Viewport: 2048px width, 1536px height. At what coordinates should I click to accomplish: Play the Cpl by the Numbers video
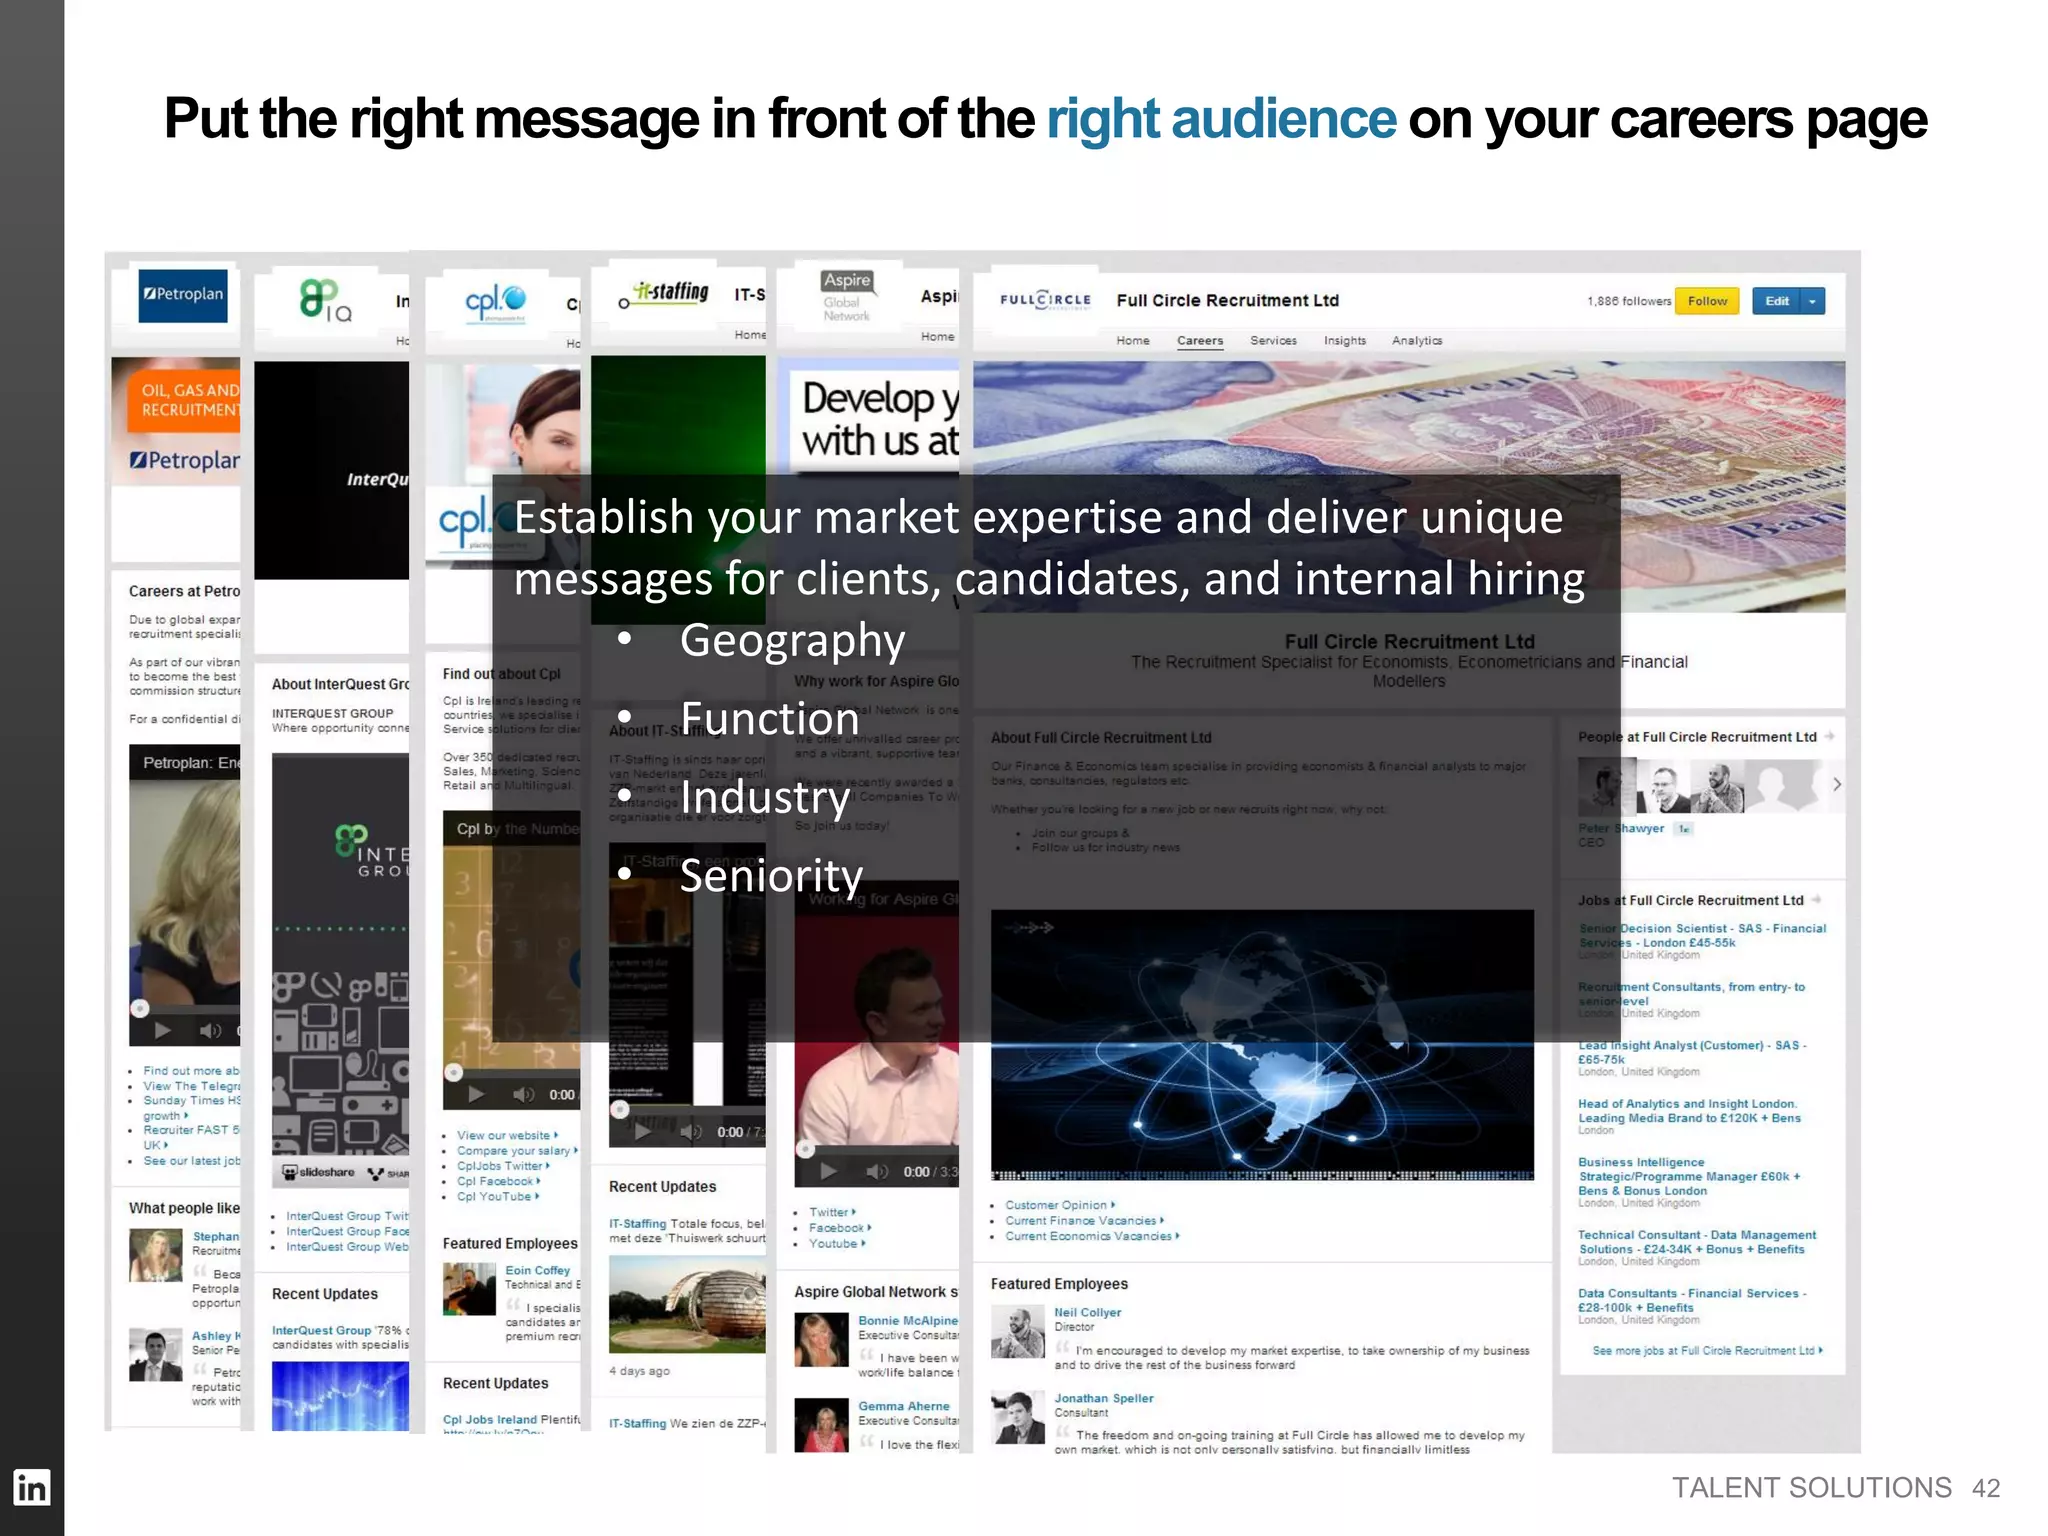click(x=476, y=1094)
